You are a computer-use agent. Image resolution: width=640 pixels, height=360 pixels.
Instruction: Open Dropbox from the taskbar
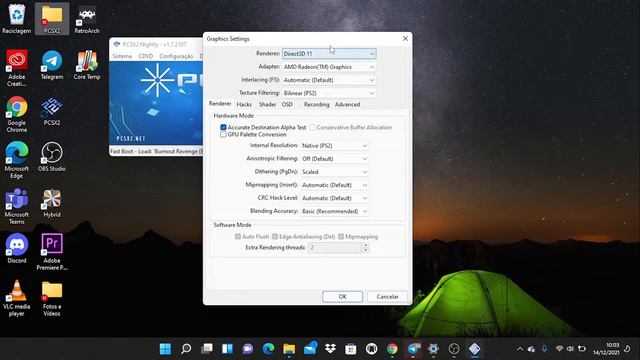330,349
